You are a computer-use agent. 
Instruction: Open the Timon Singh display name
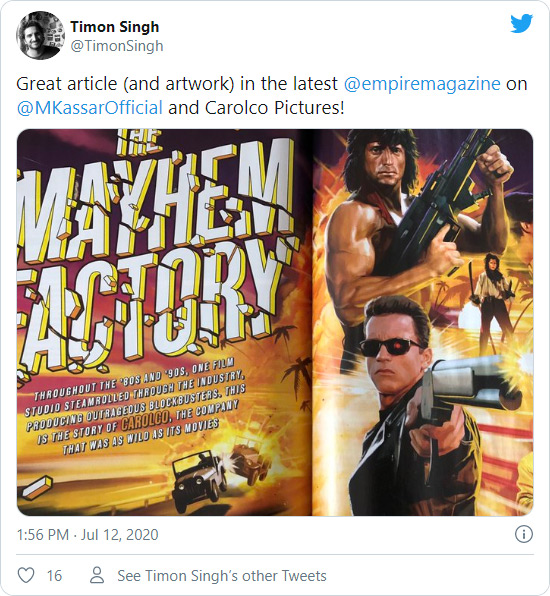(115, 27)
